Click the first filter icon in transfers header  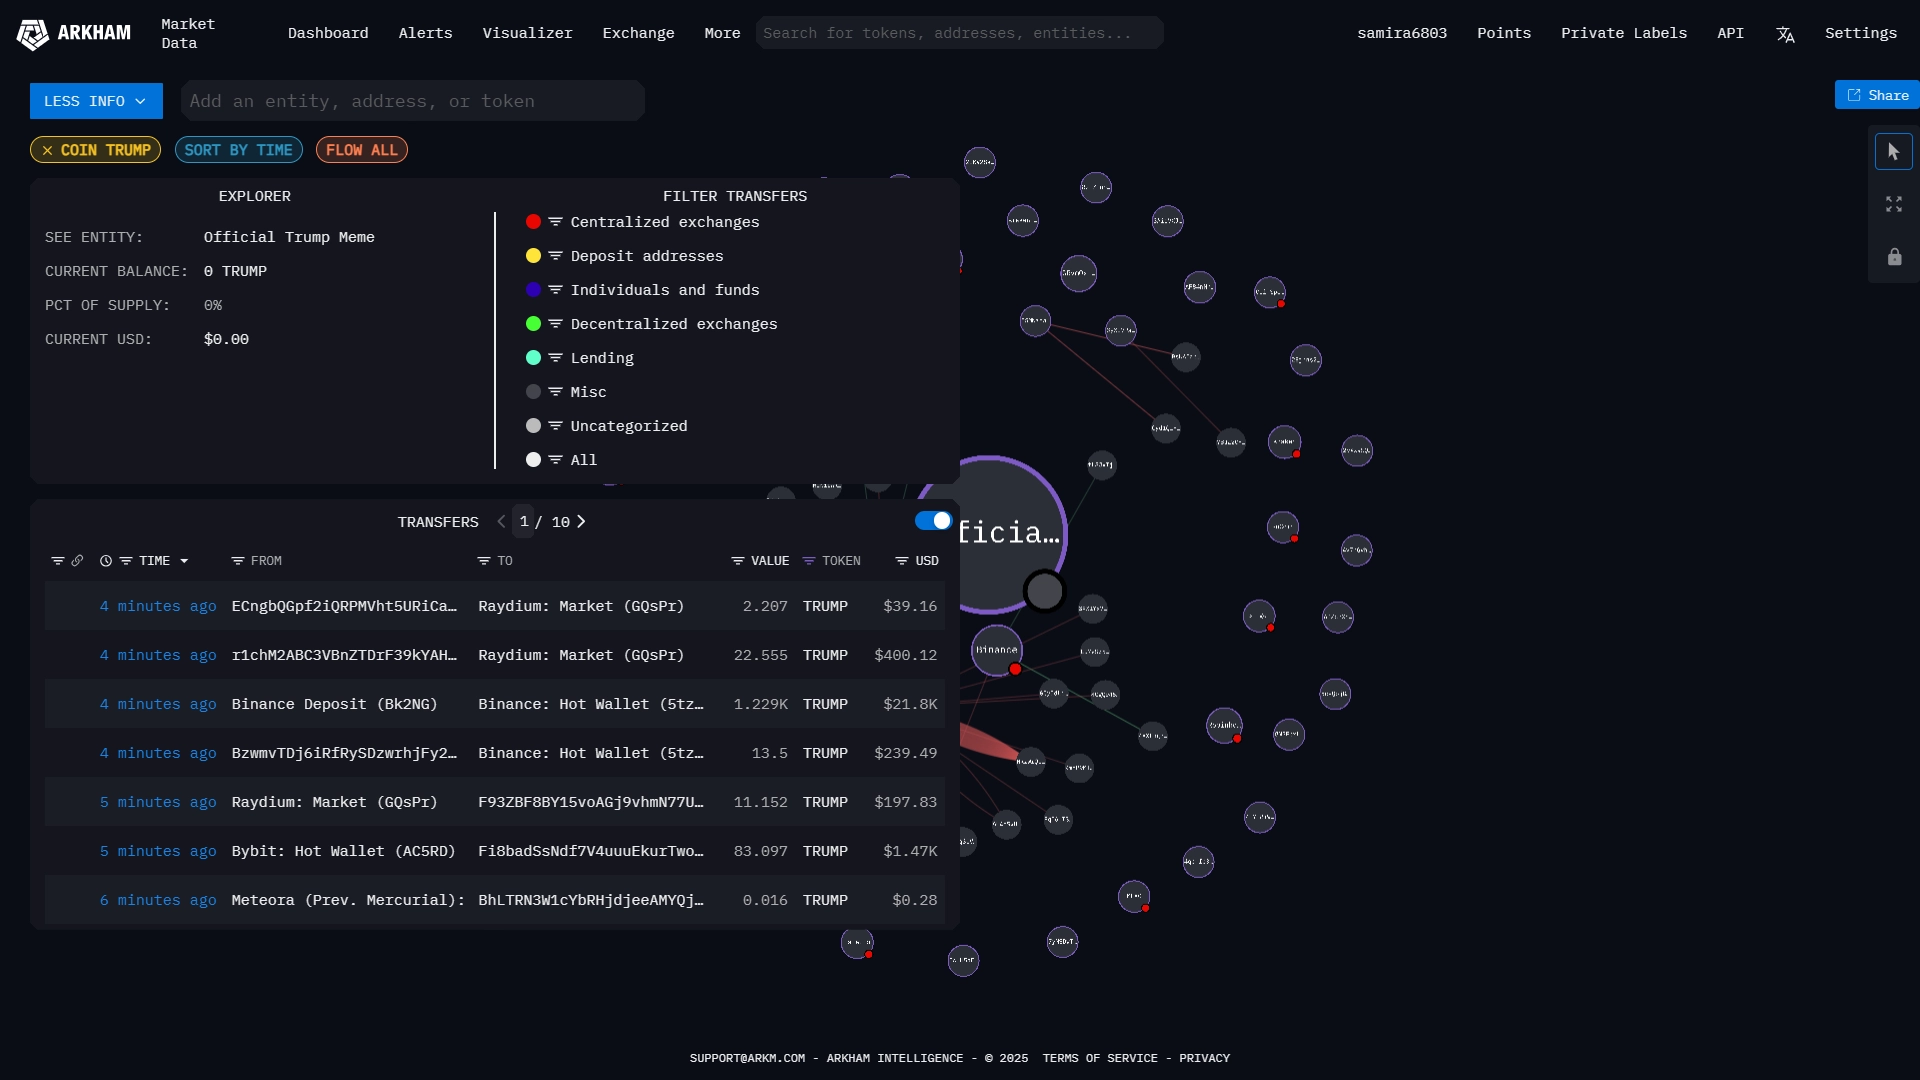[58, 562]
